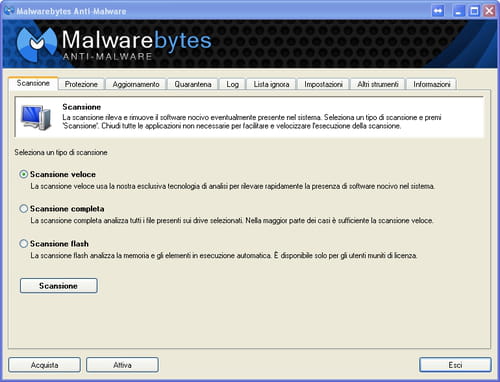Minimize the Malwarebytes window

(459, 11)
